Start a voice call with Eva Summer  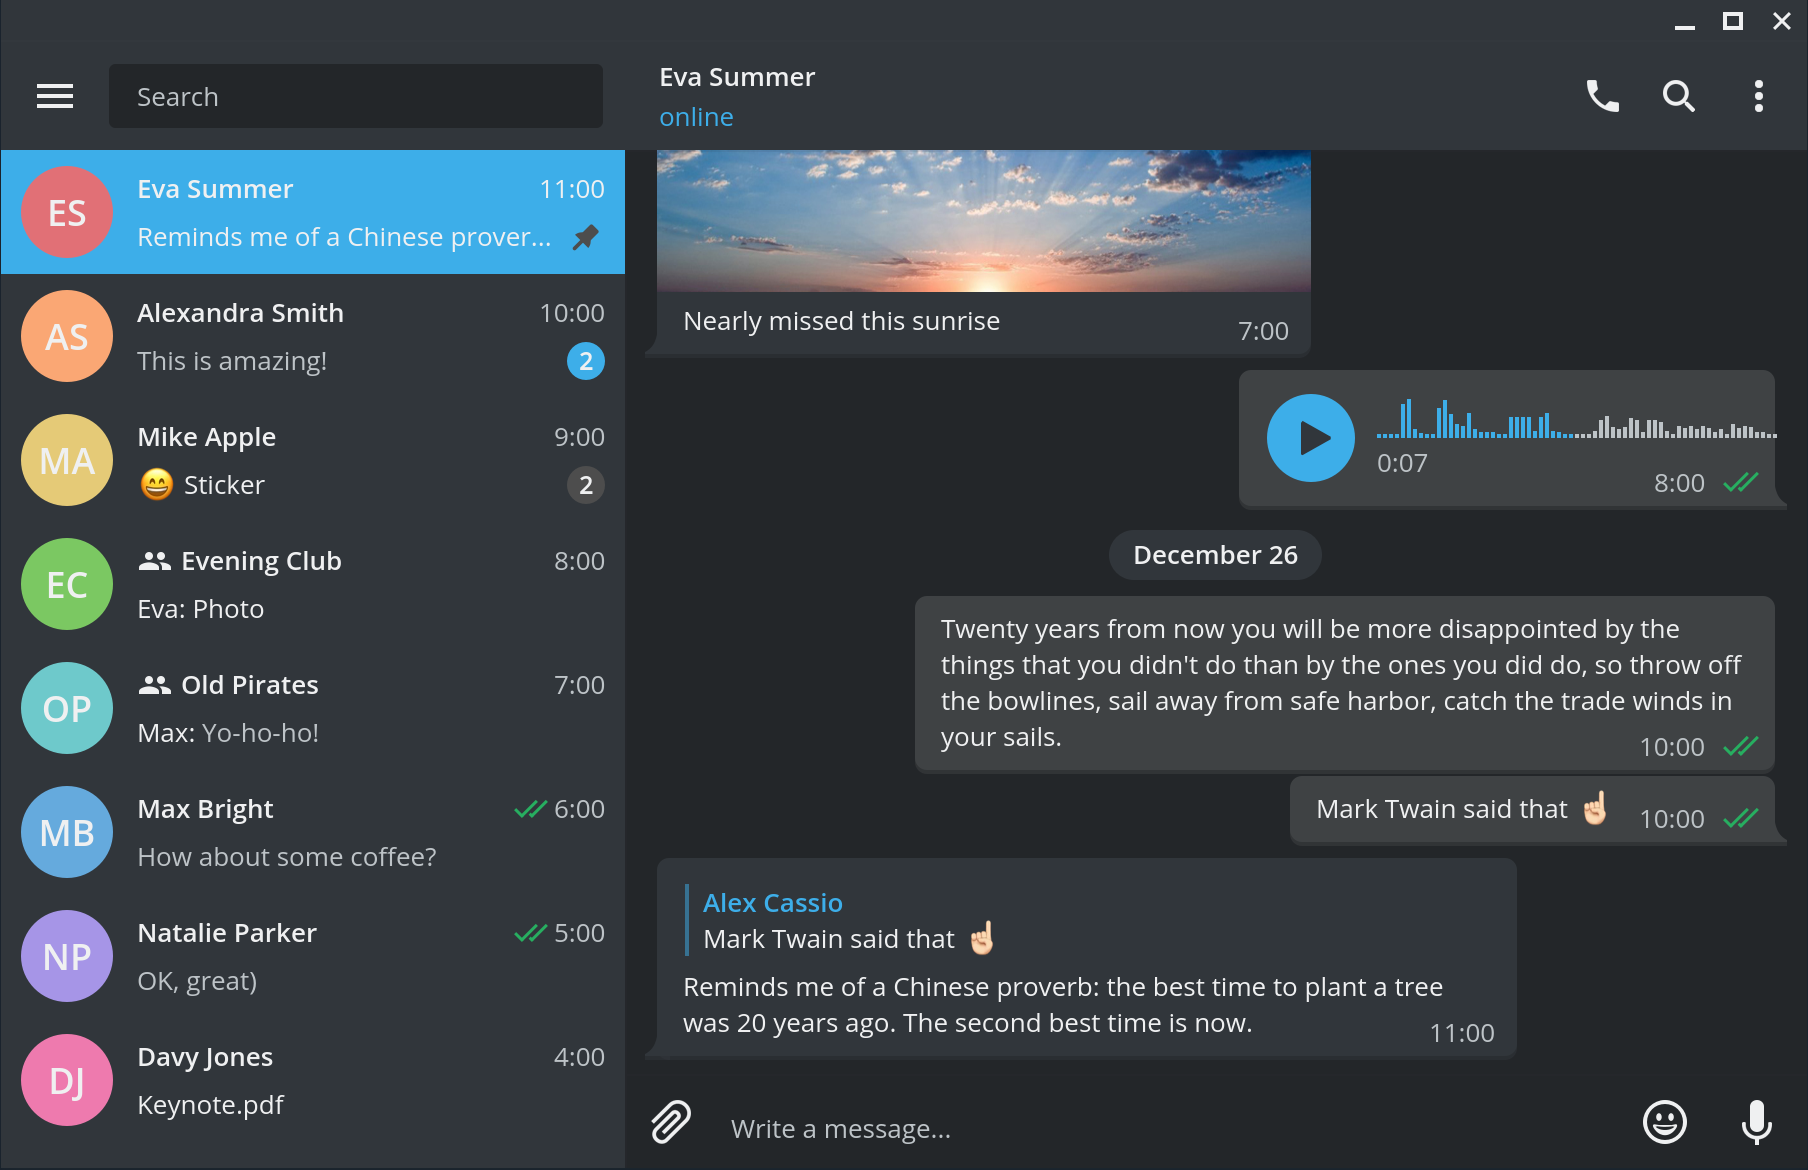pos(1602,96)
